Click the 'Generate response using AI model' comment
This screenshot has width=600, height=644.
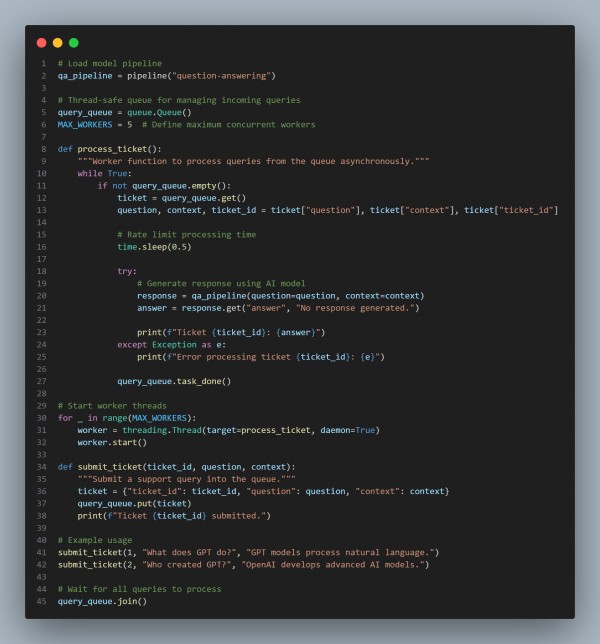pyautogui.click(x=221, y=283)
